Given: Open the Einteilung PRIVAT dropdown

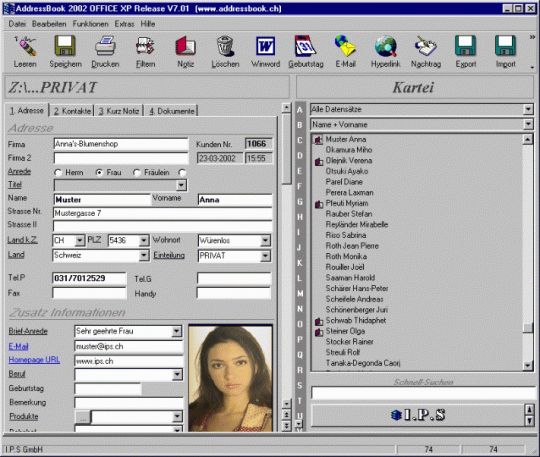Looking at the screenshot, I should click(x=266, y=256).
